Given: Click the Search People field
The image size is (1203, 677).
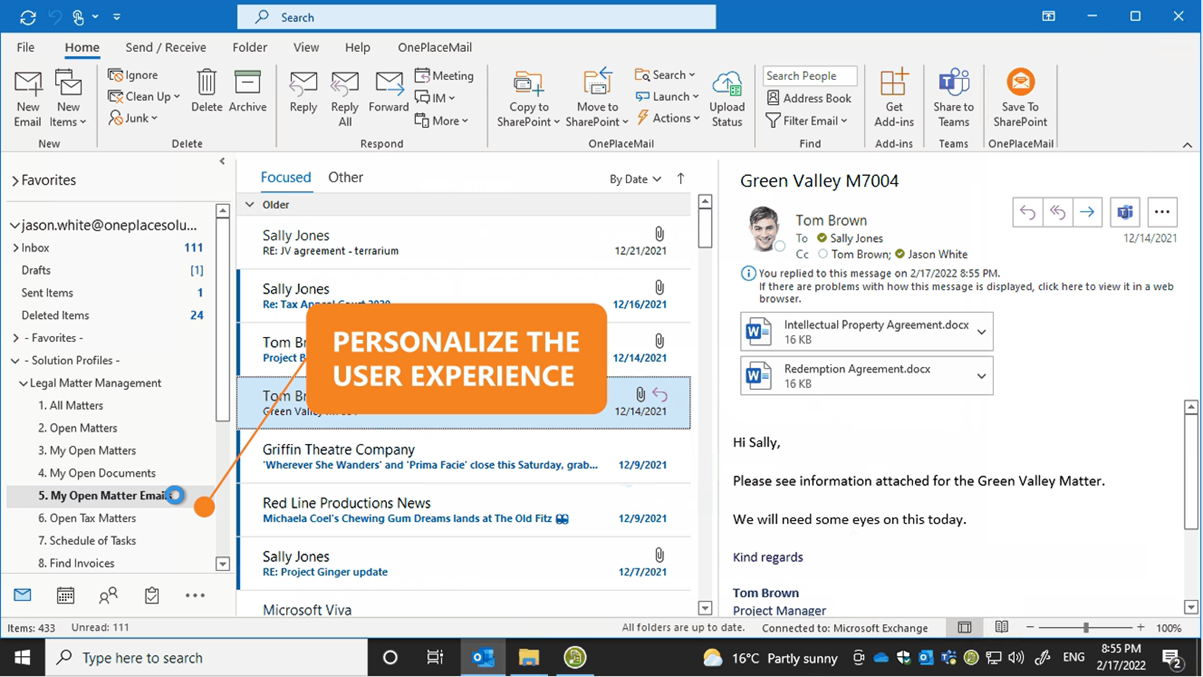Looking at the screenshot, I should point(810,76).
